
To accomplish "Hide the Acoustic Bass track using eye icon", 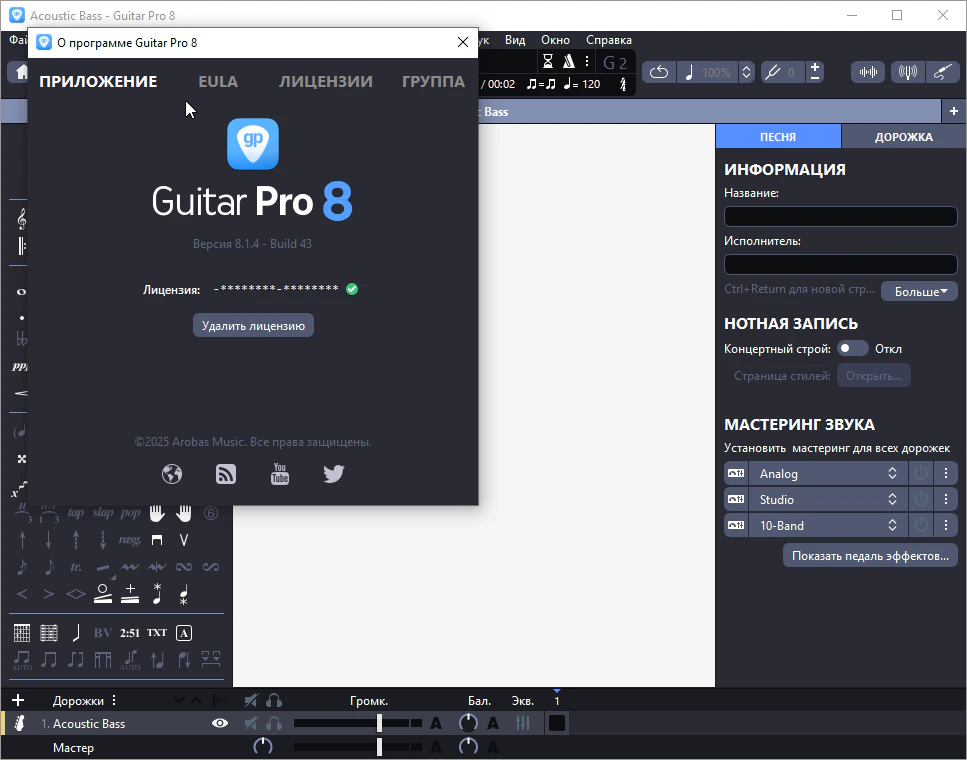I will point(220,723).
